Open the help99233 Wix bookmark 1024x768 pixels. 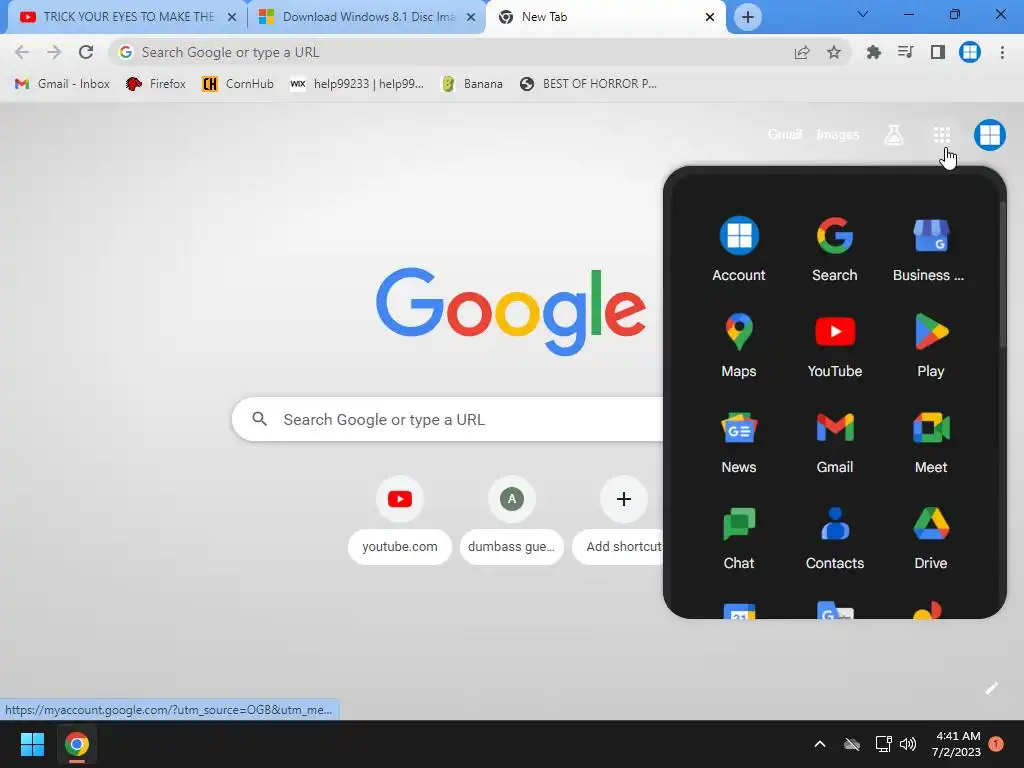coord(357,84)
